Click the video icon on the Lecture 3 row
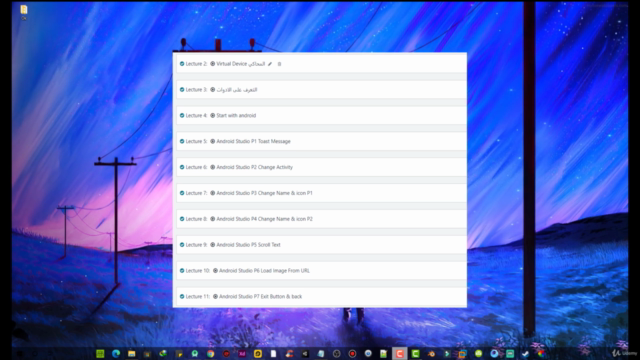This screenshot has width=640, height=360. [213, 90]
